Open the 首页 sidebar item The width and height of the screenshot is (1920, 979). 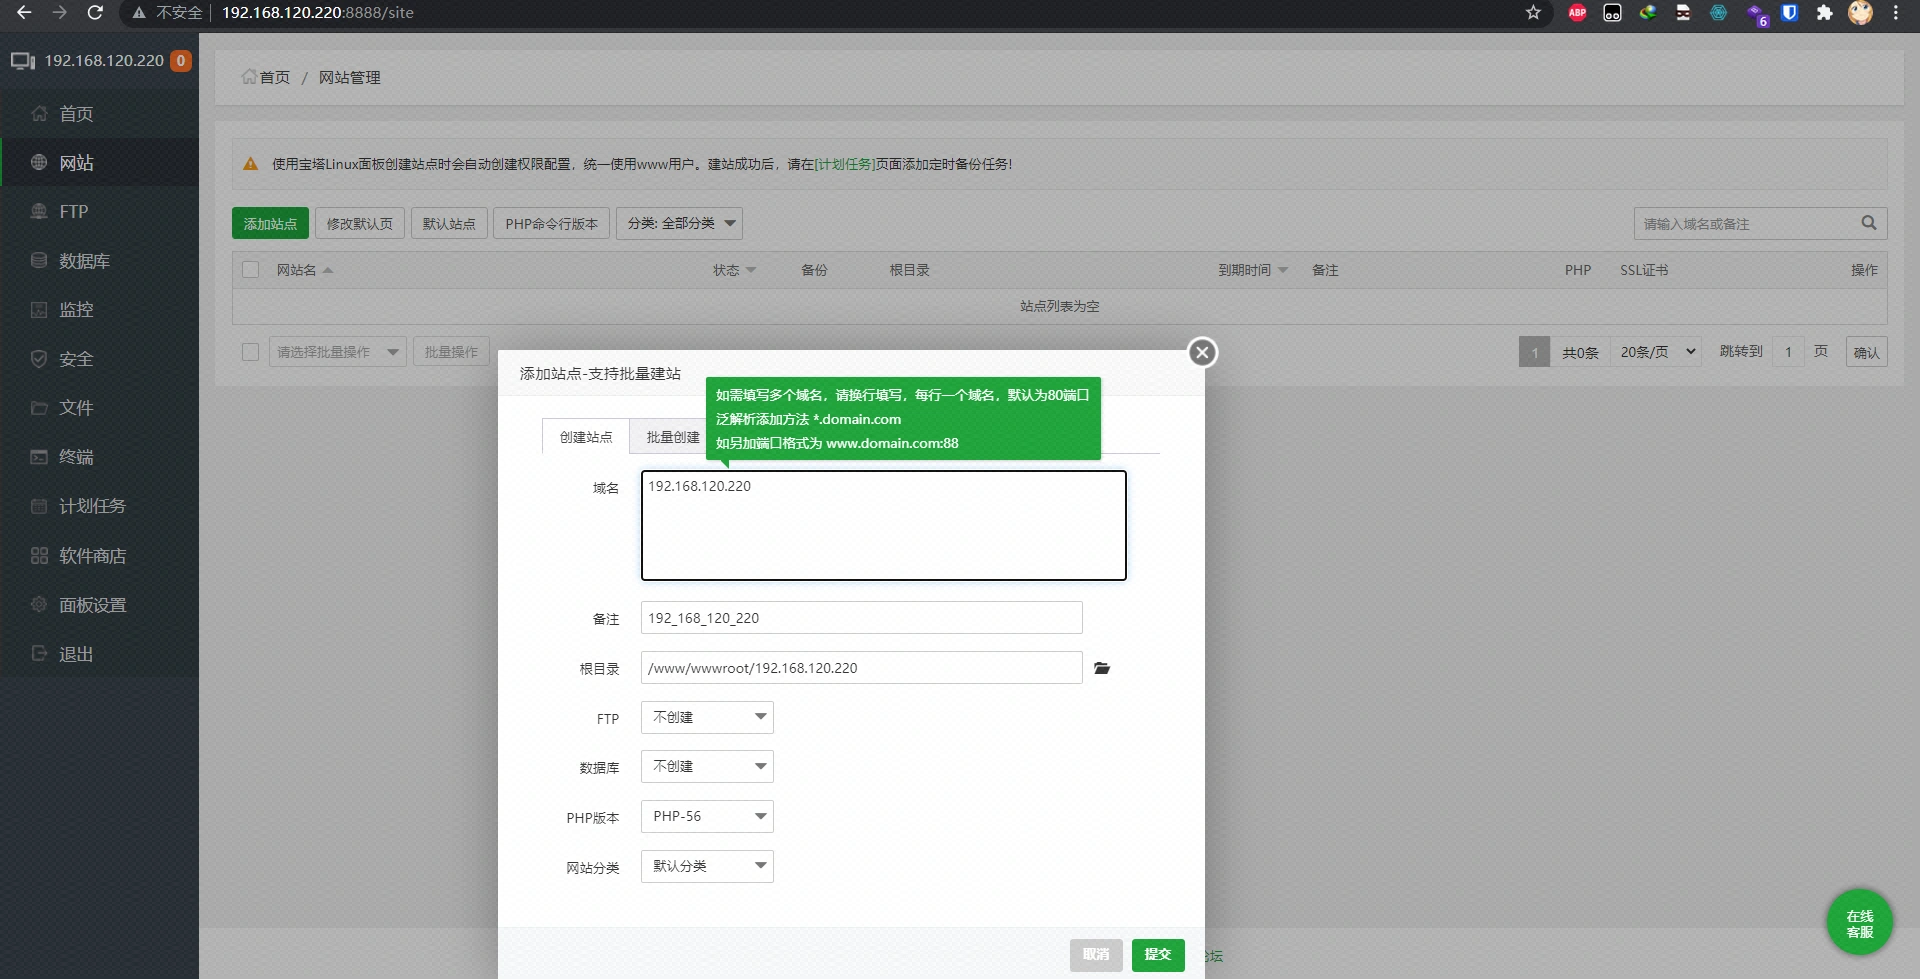100,113
